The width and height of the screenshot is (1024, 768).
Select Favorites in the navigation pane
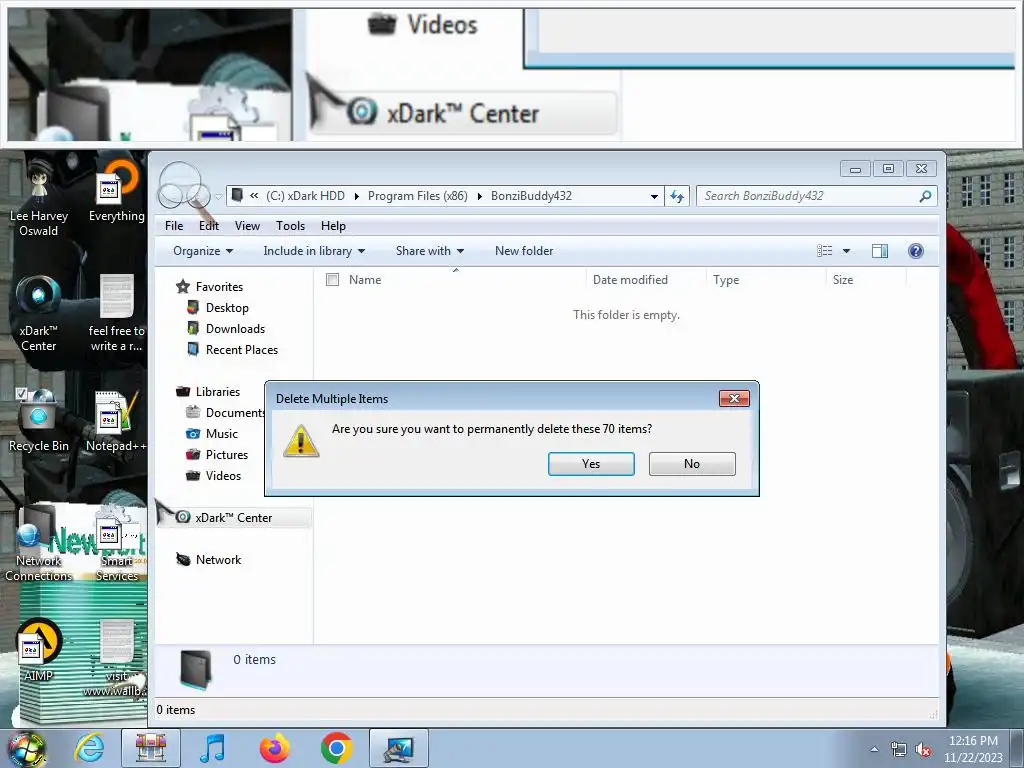tap(219, 287)
